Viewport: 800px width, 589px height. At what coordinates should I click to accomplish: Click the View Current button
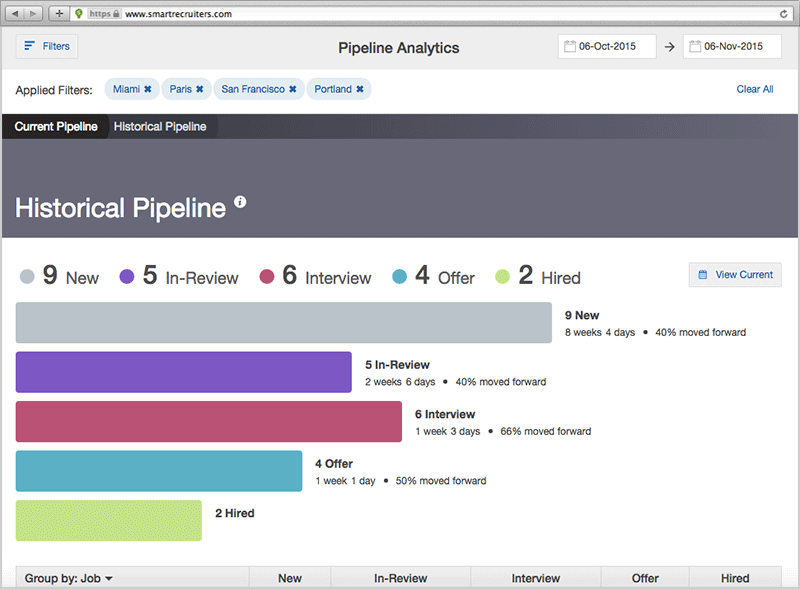735,275
